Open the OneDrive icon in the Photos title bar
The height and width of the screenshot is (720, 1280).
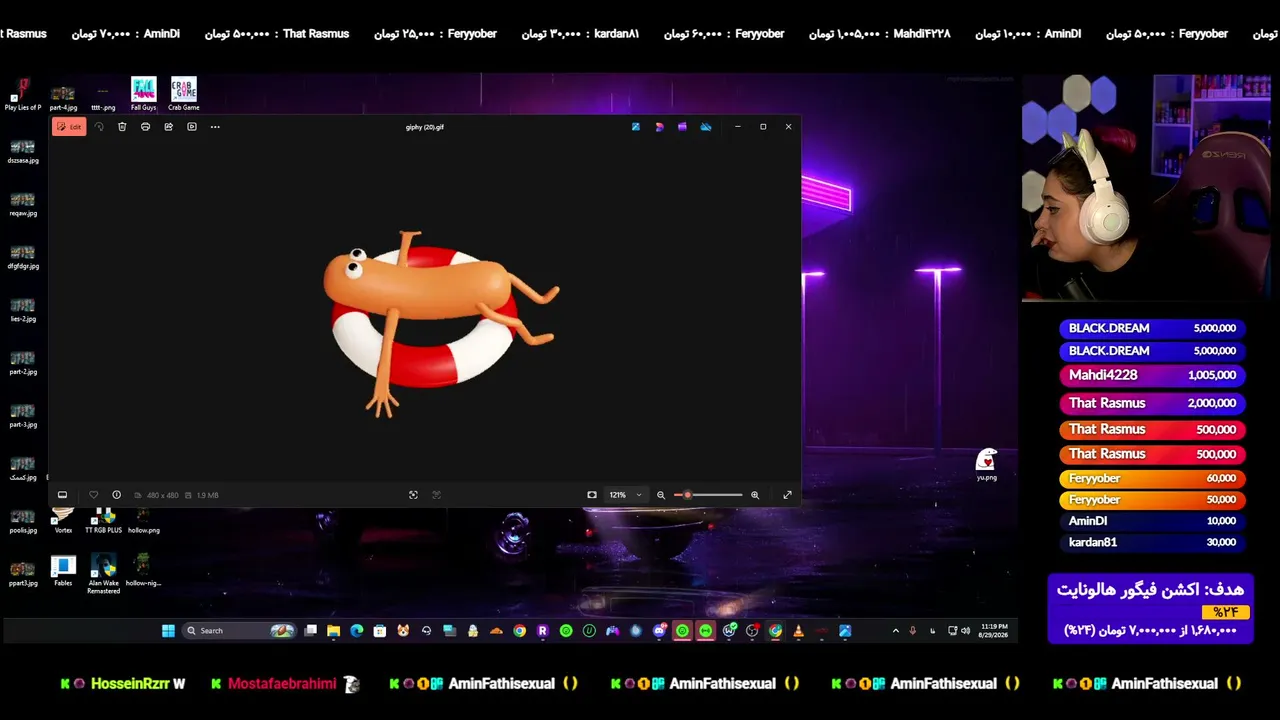706,127
